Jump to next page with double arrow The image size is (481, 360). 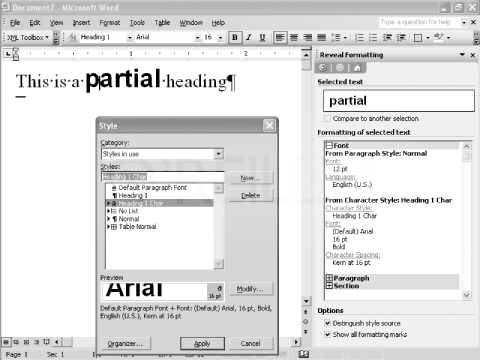306,332
